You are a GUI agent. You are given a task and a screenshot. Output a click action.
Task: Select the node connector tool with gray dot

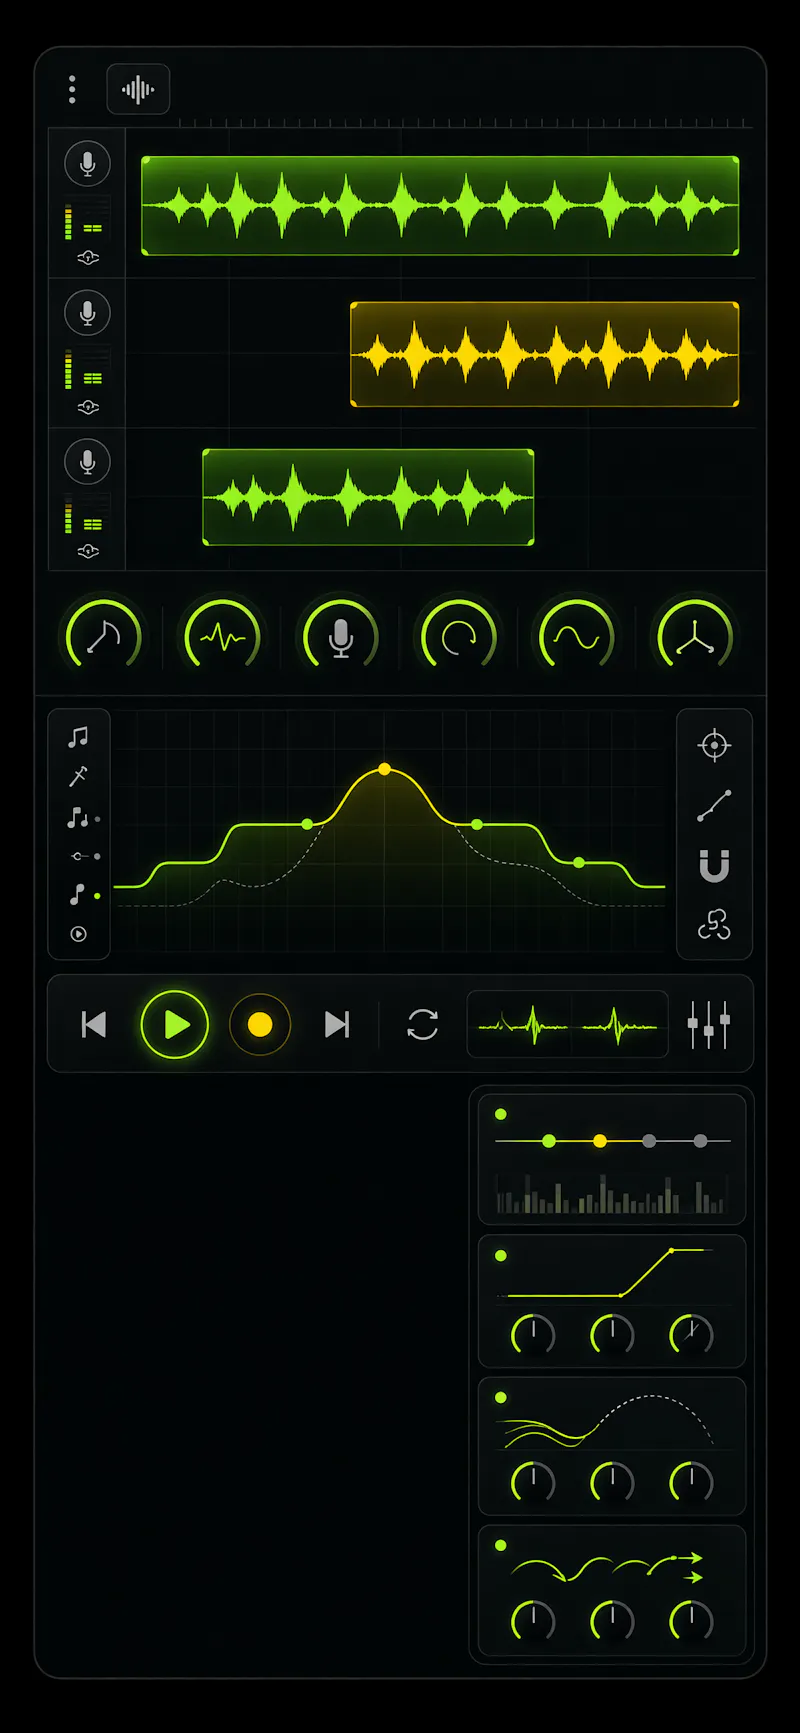click(85, 856)
